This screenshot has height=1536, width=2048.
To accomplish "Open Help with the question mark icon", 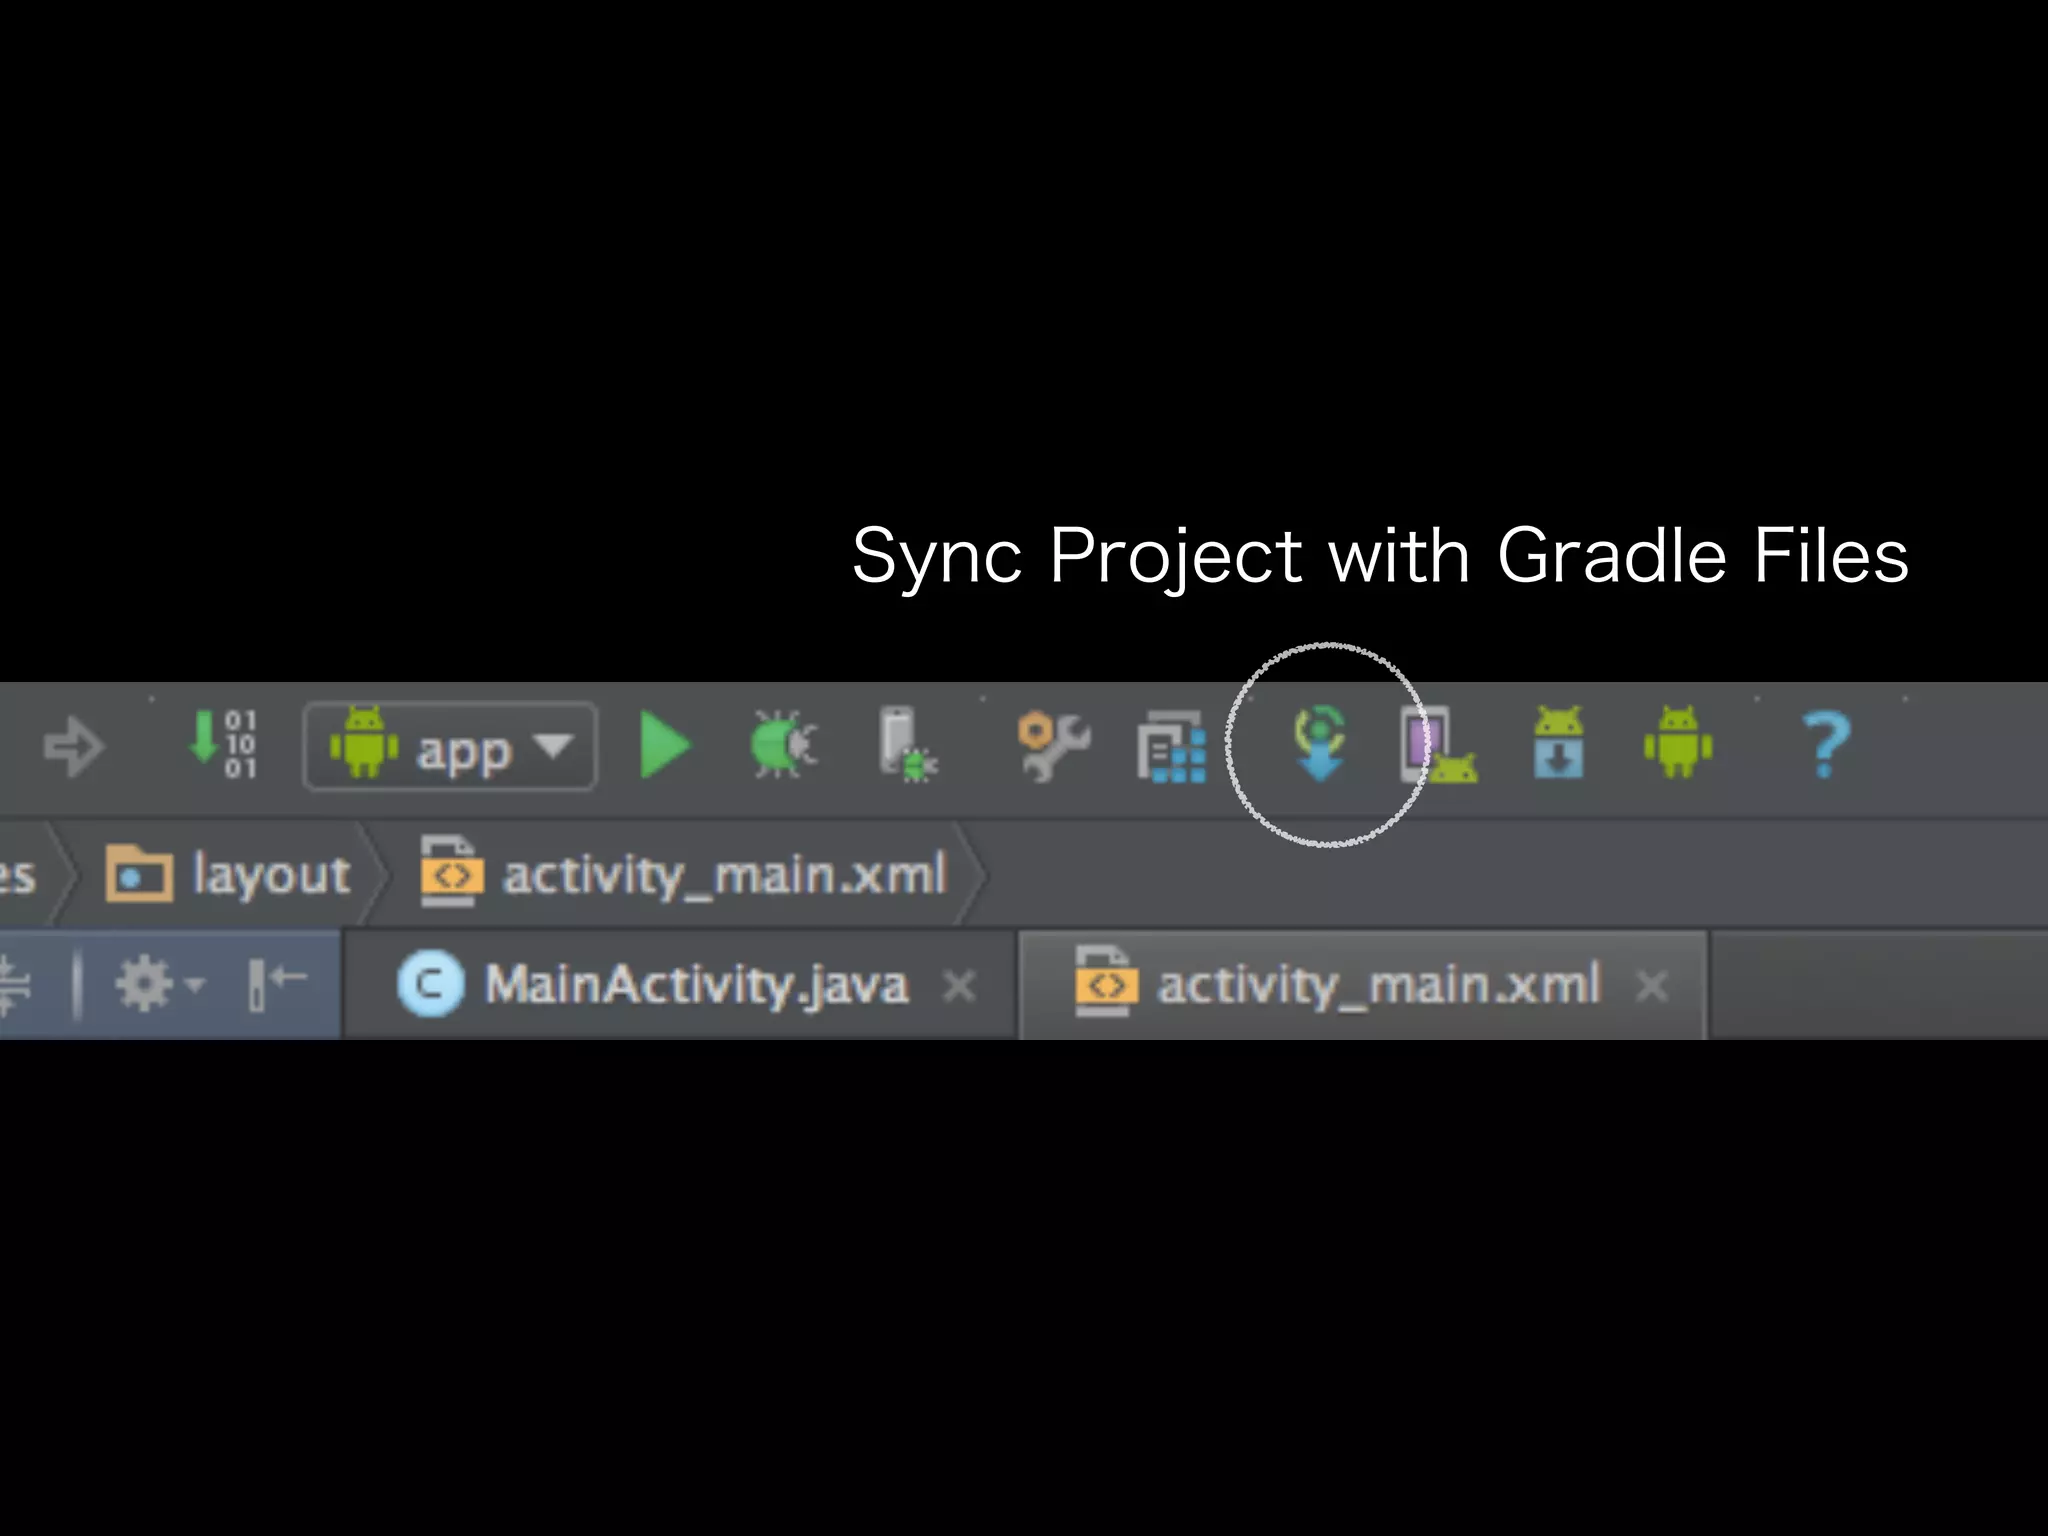I will pyautogui.click(x=1826, y=744).
